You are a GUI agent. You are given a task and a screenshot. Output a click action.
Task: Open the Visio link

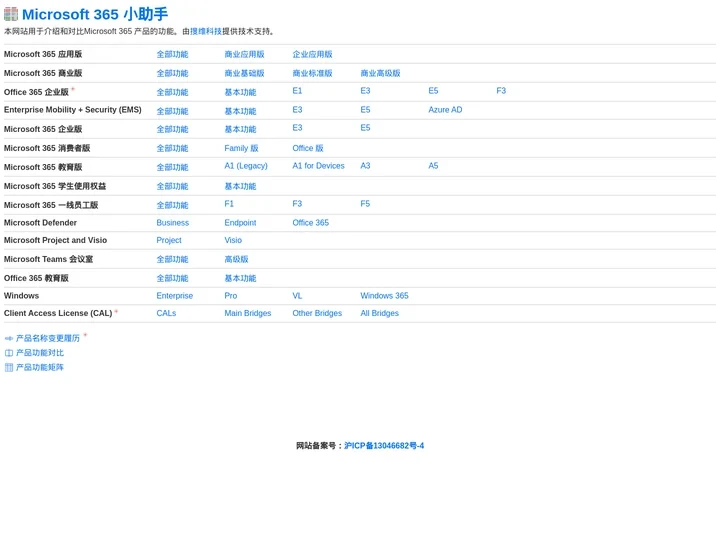(233, 240)
